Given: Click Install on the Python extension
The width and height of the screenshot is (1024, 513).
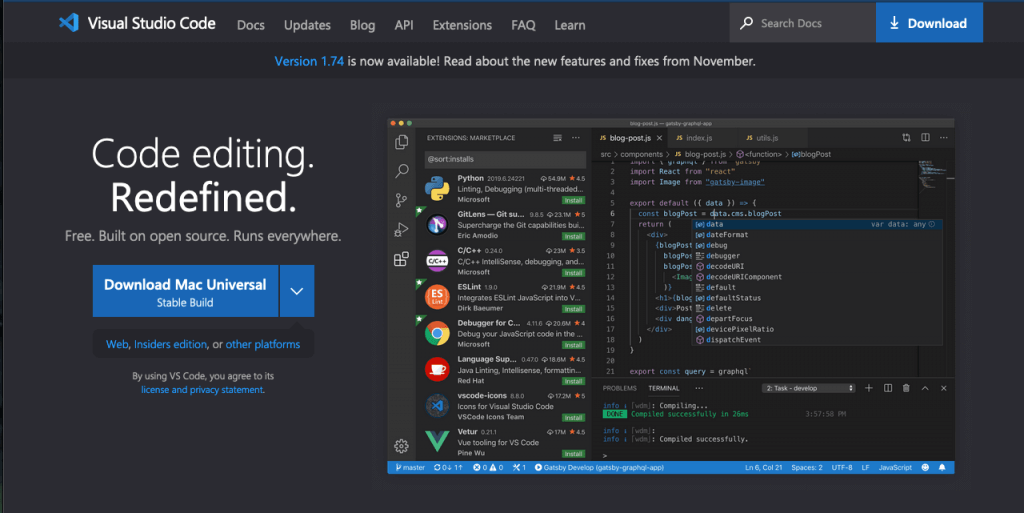Looking at the screenshot, I should tap(573, 200).
